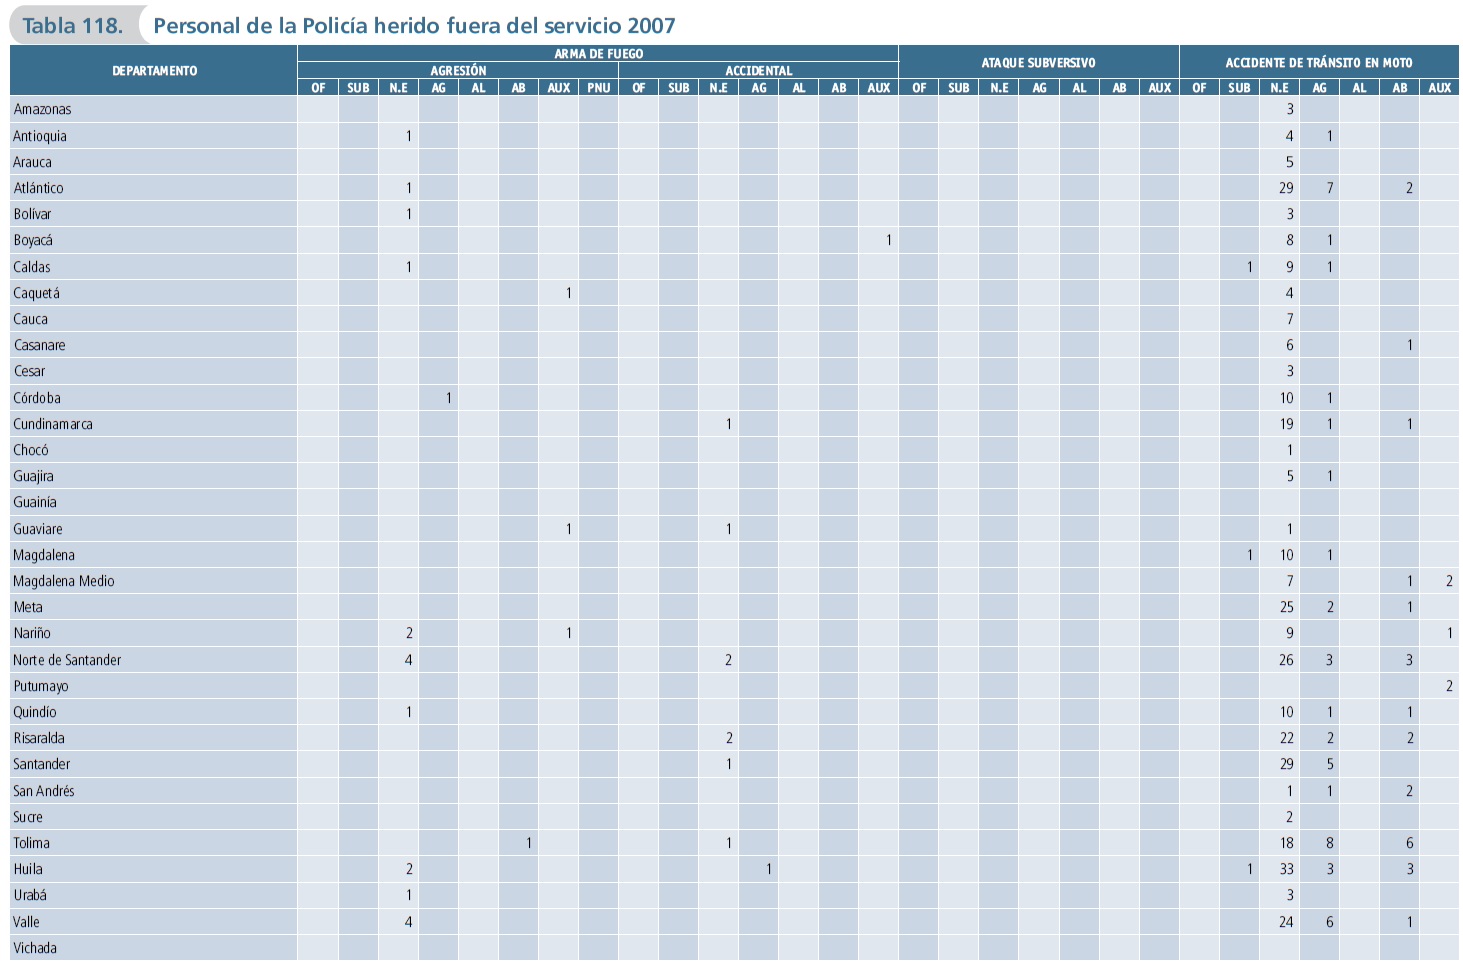Click the Tabla 118 label
This screenshot has height=969, width=1463.
pos(72,26)
